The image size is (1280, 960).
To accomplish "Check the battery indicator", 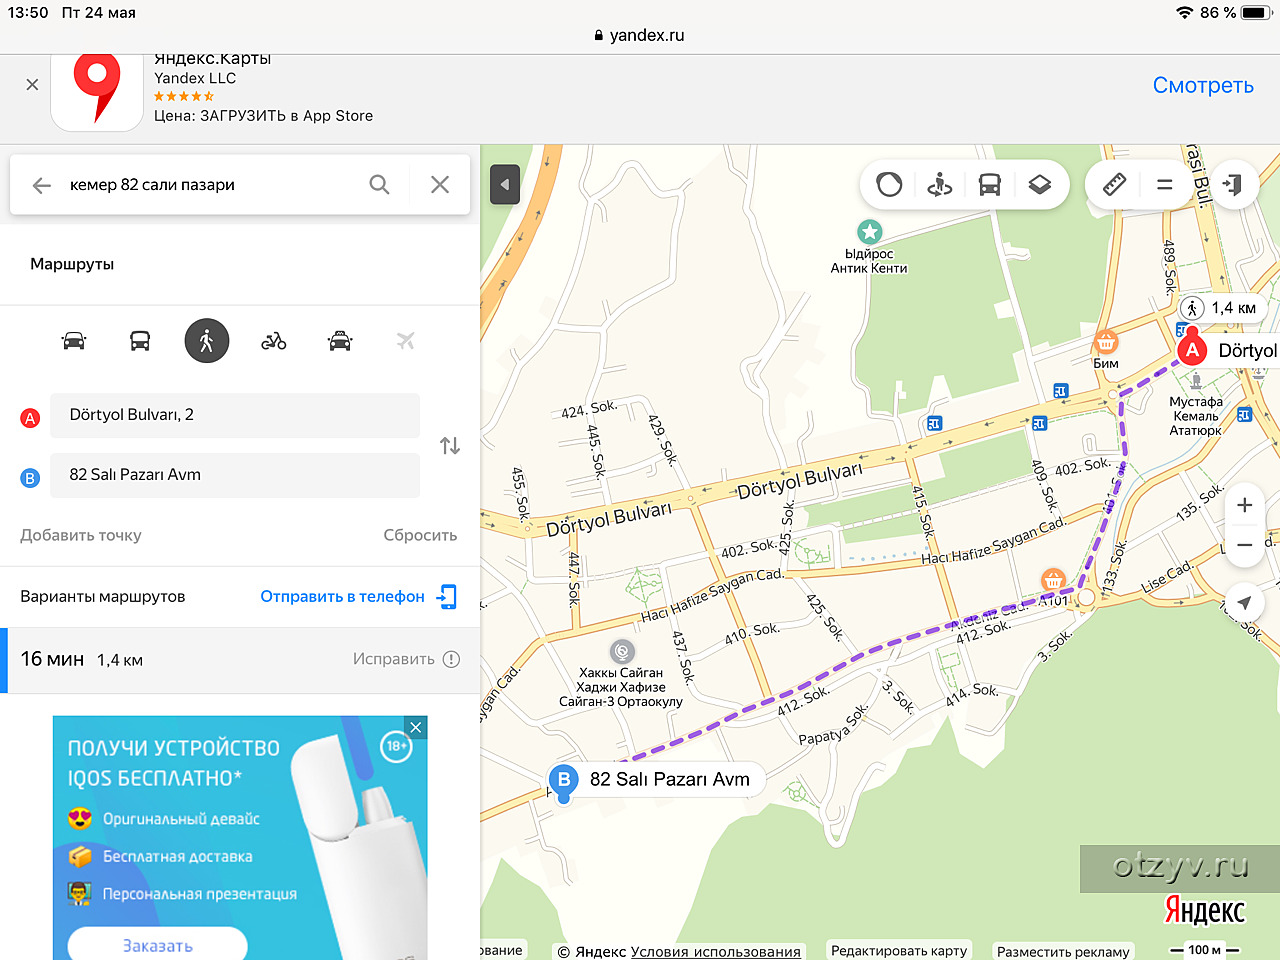I will coord(1256,13).
